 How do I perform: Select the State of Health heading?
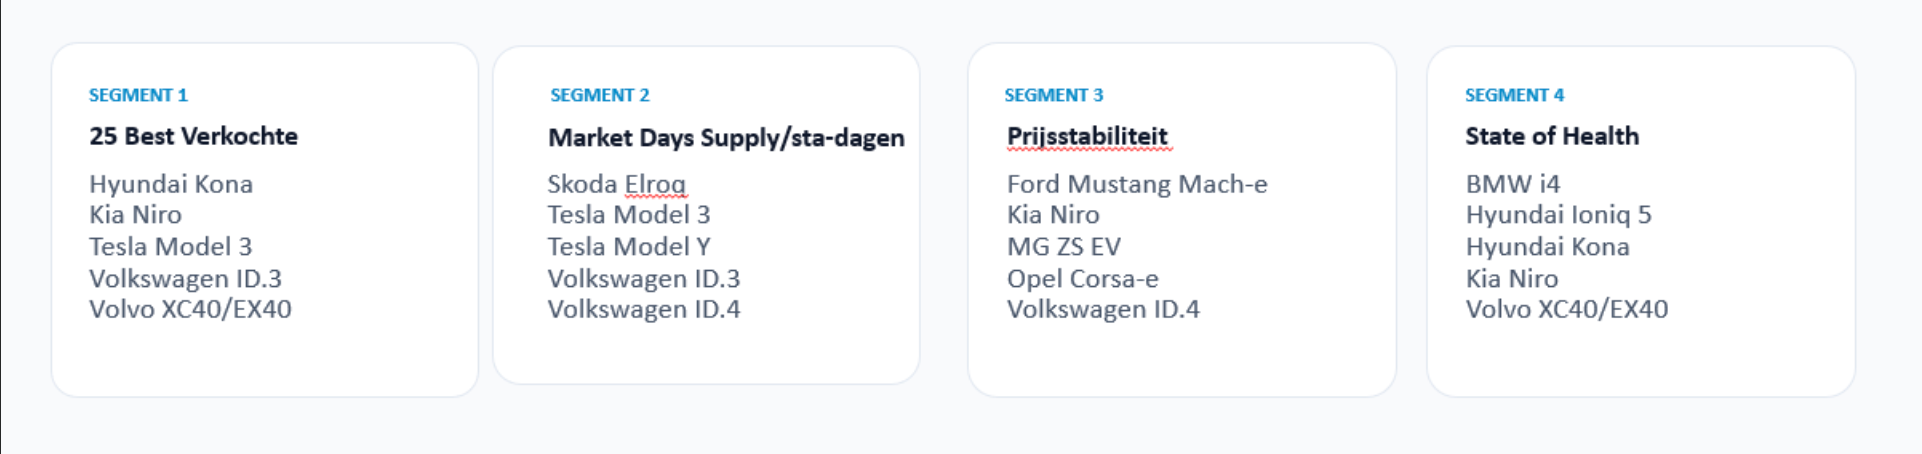click(x=1552, y=136)
